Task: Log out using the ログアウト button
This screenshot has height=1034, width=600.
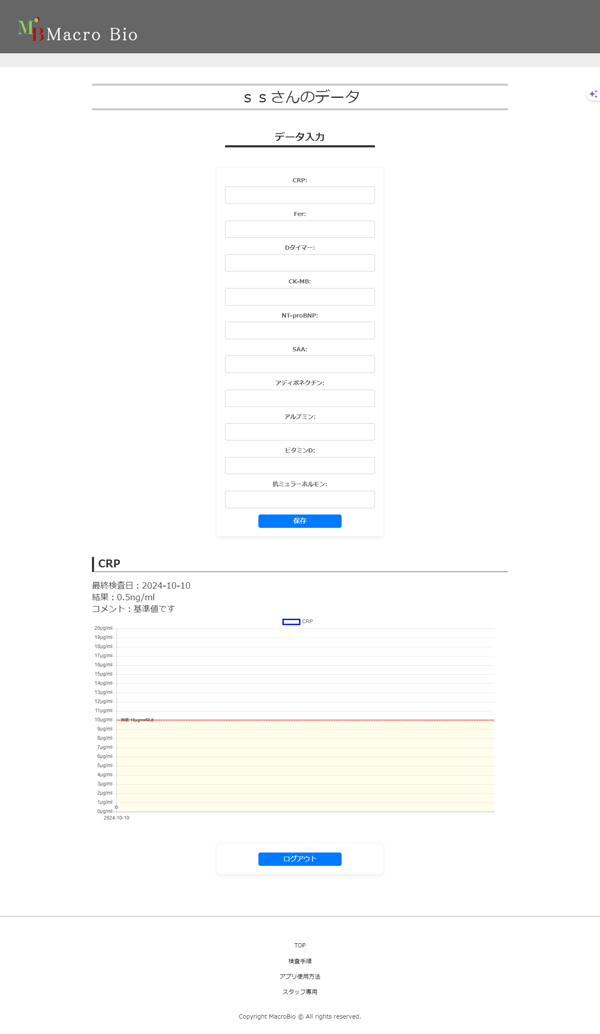Action: point(300,859)
